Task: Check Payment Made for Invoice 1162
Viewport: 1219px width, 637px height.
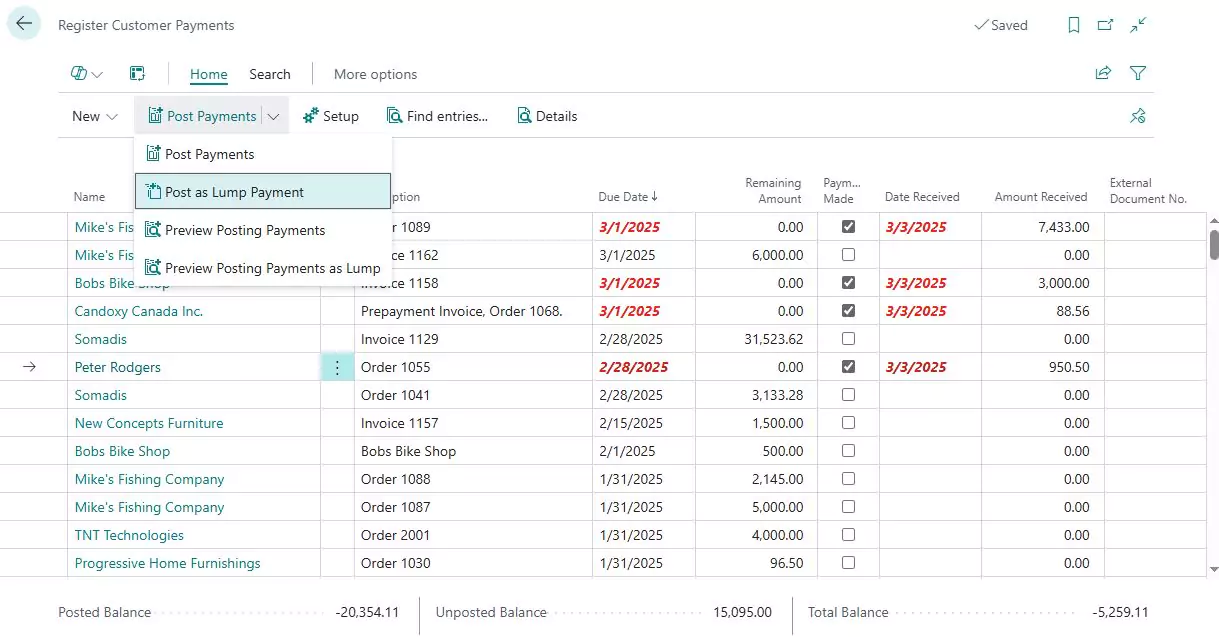Action: tap(848, 254)
